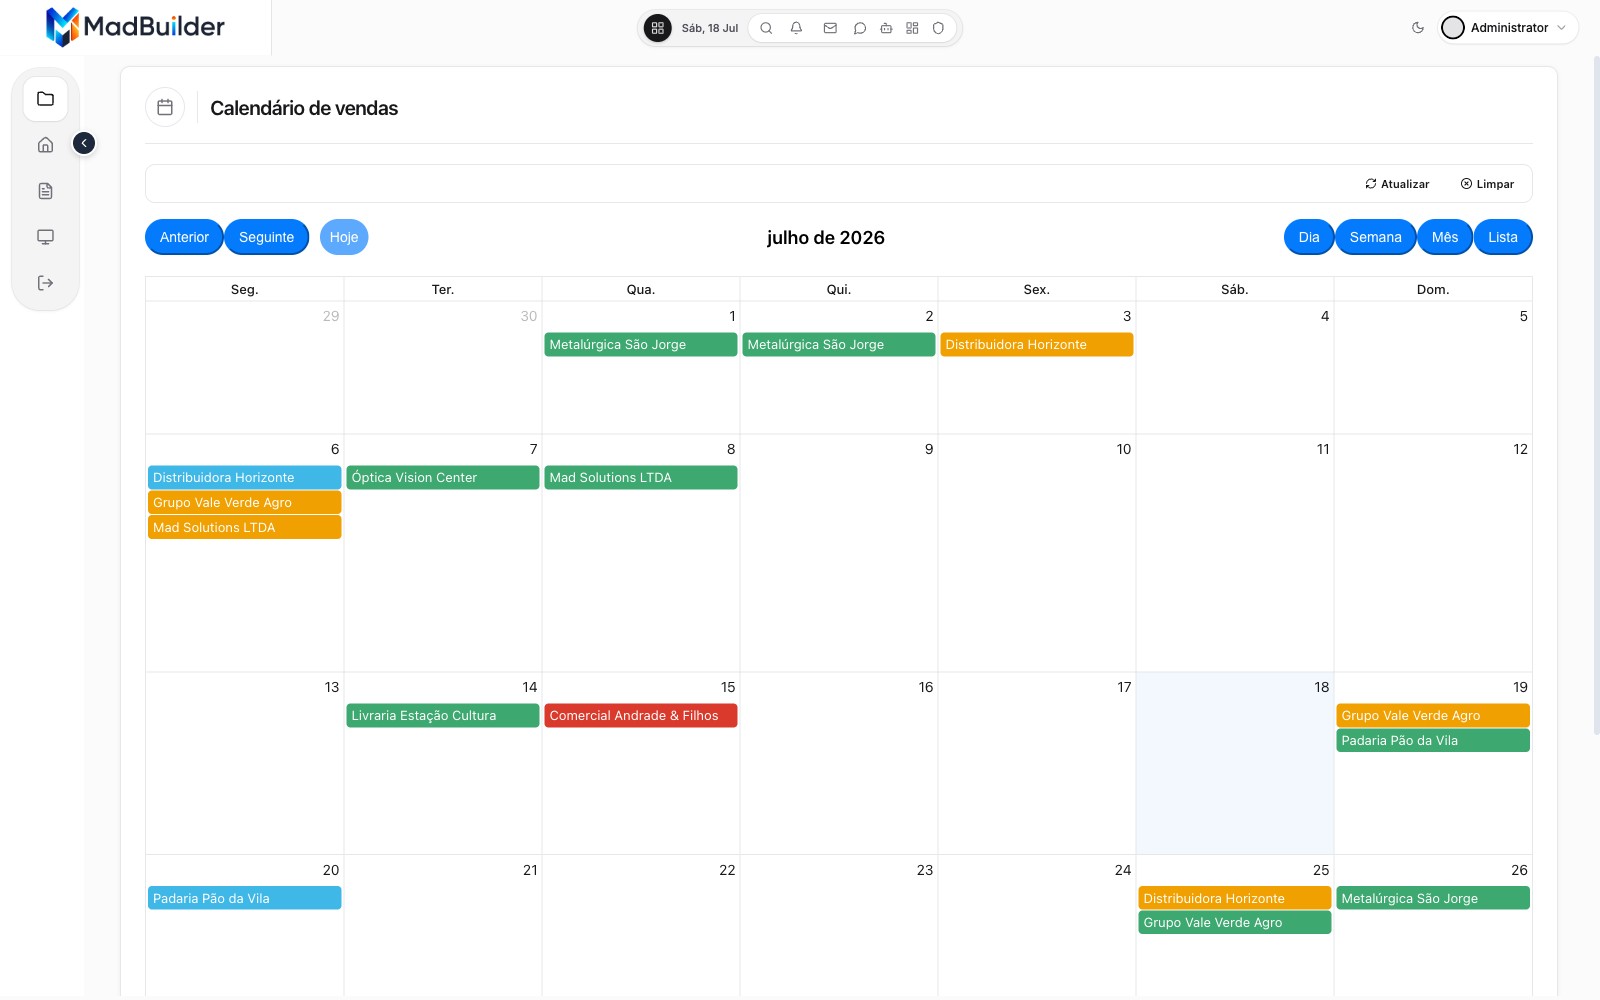Open the Administrator user dropdown

point(1508,28)
